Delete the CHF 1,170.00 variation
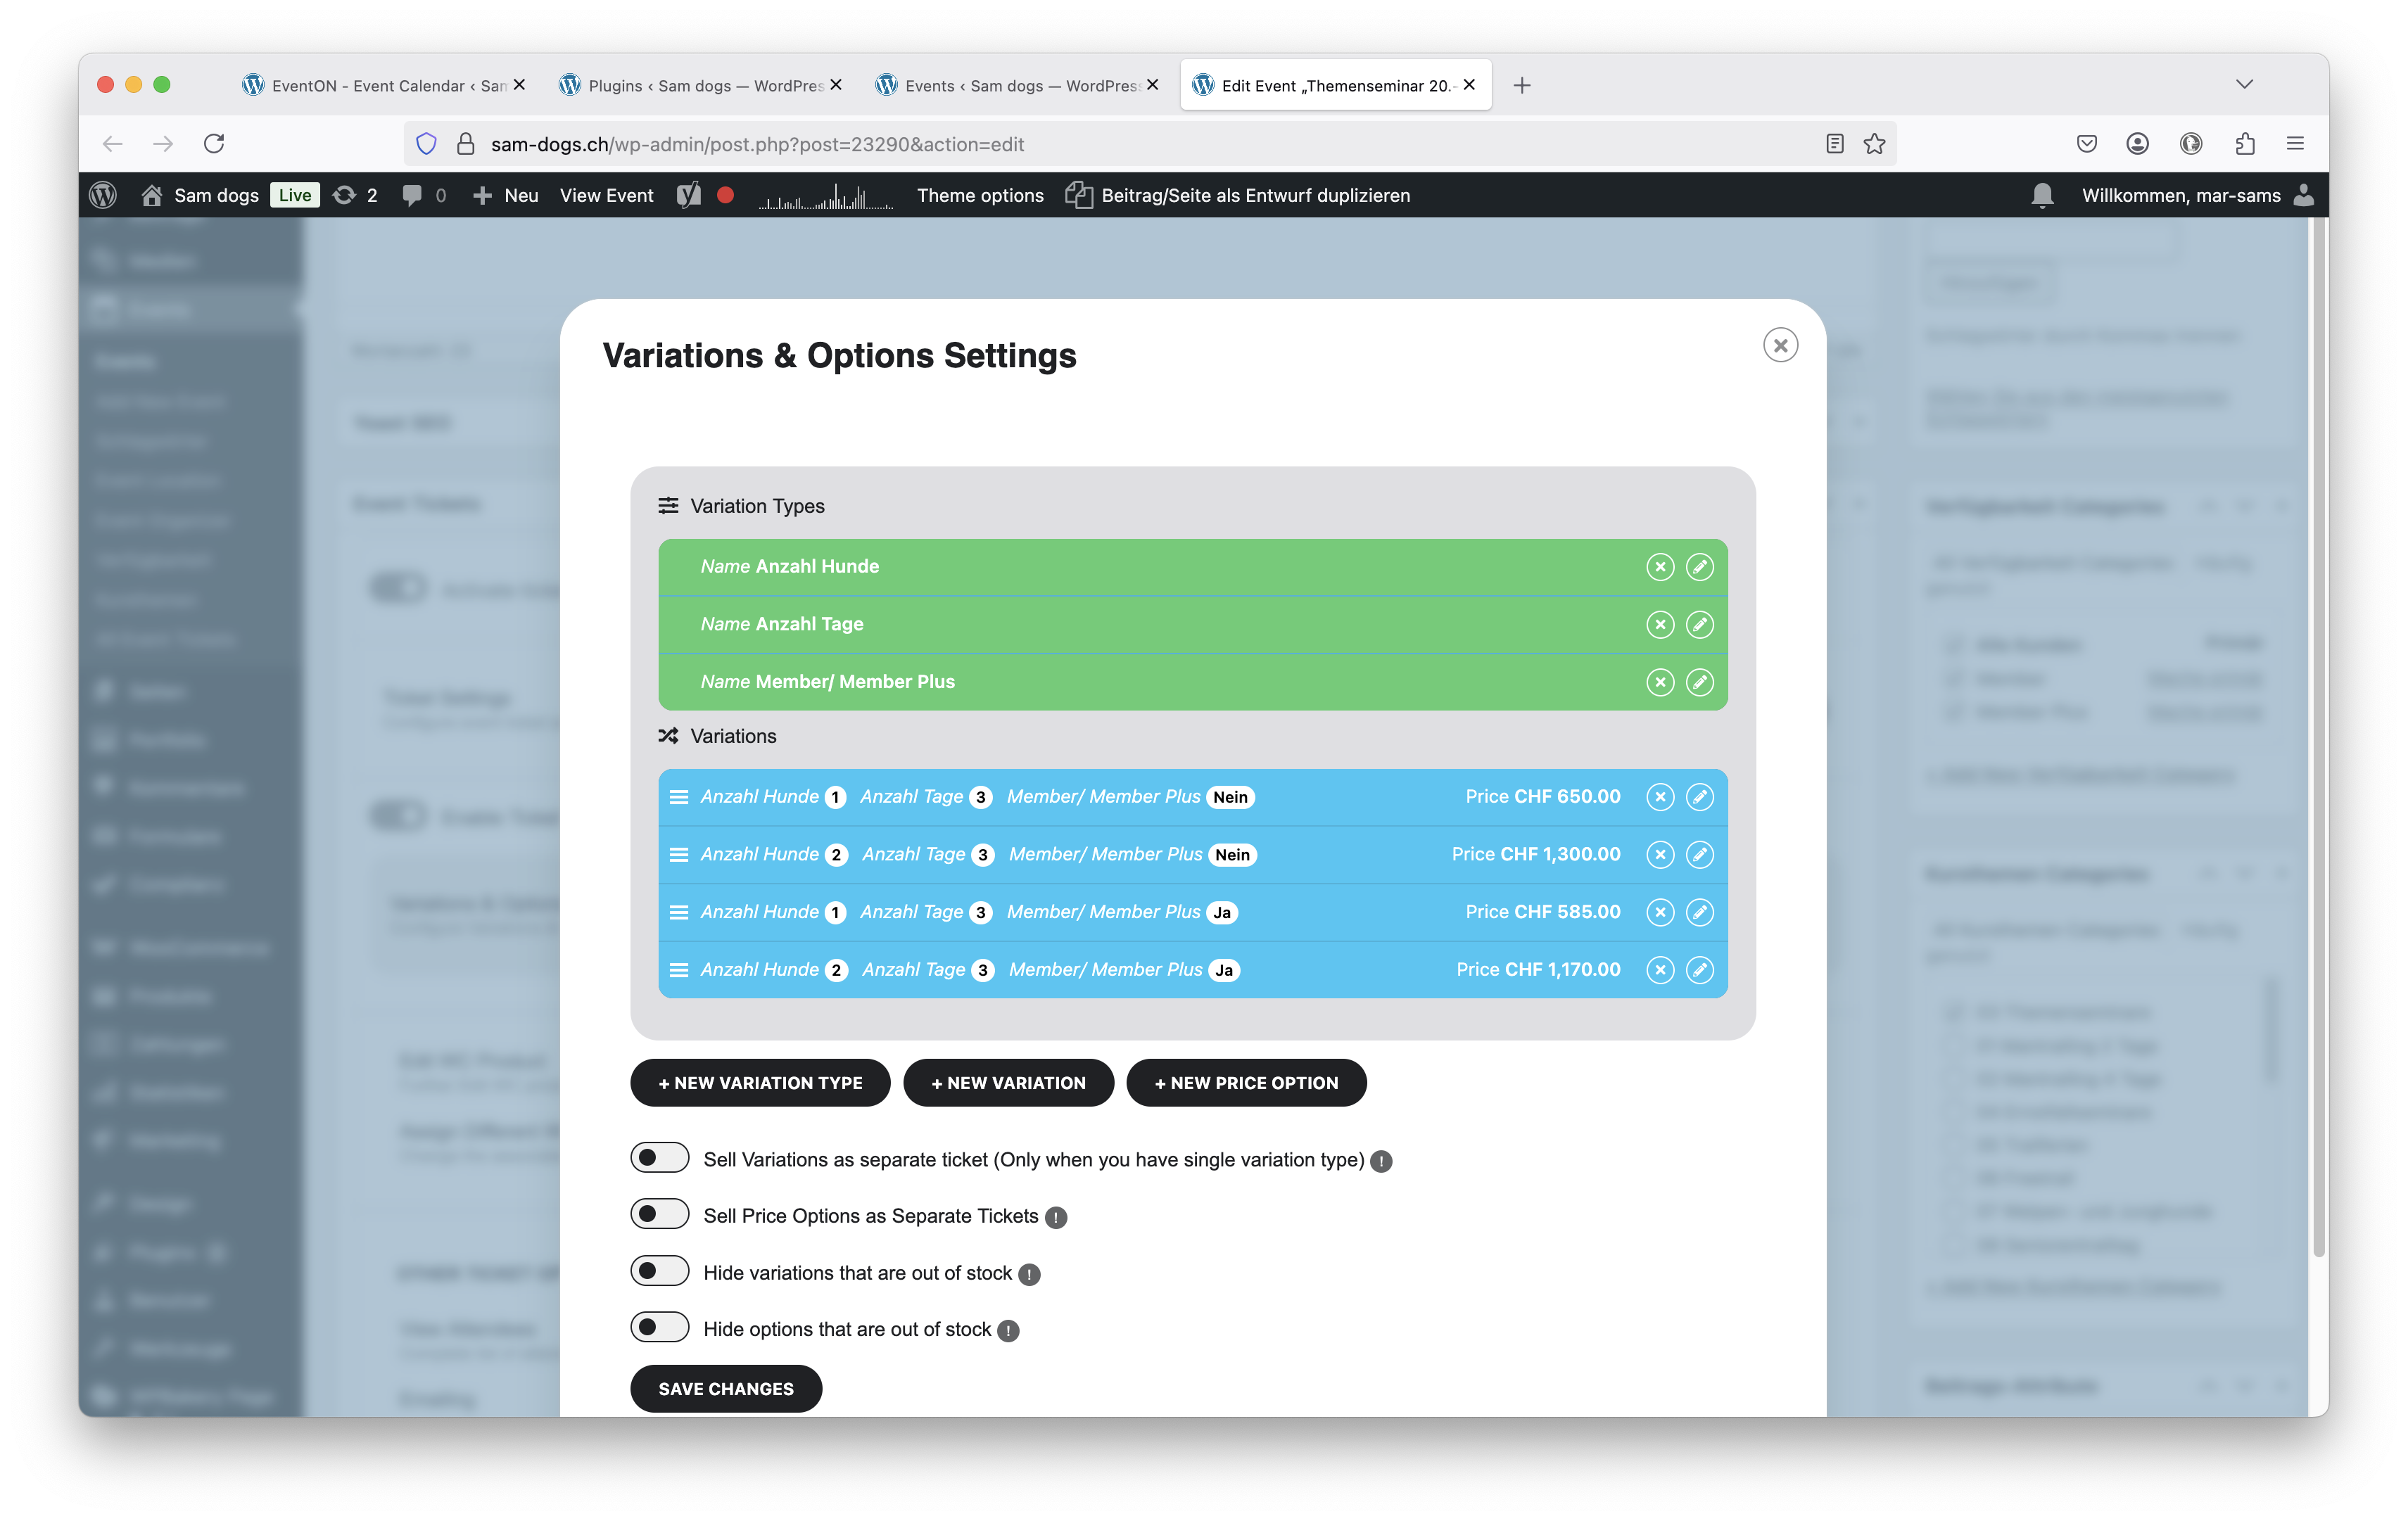The image size is (2408, 1521). pyautogui.click(x=1660, y=970)
